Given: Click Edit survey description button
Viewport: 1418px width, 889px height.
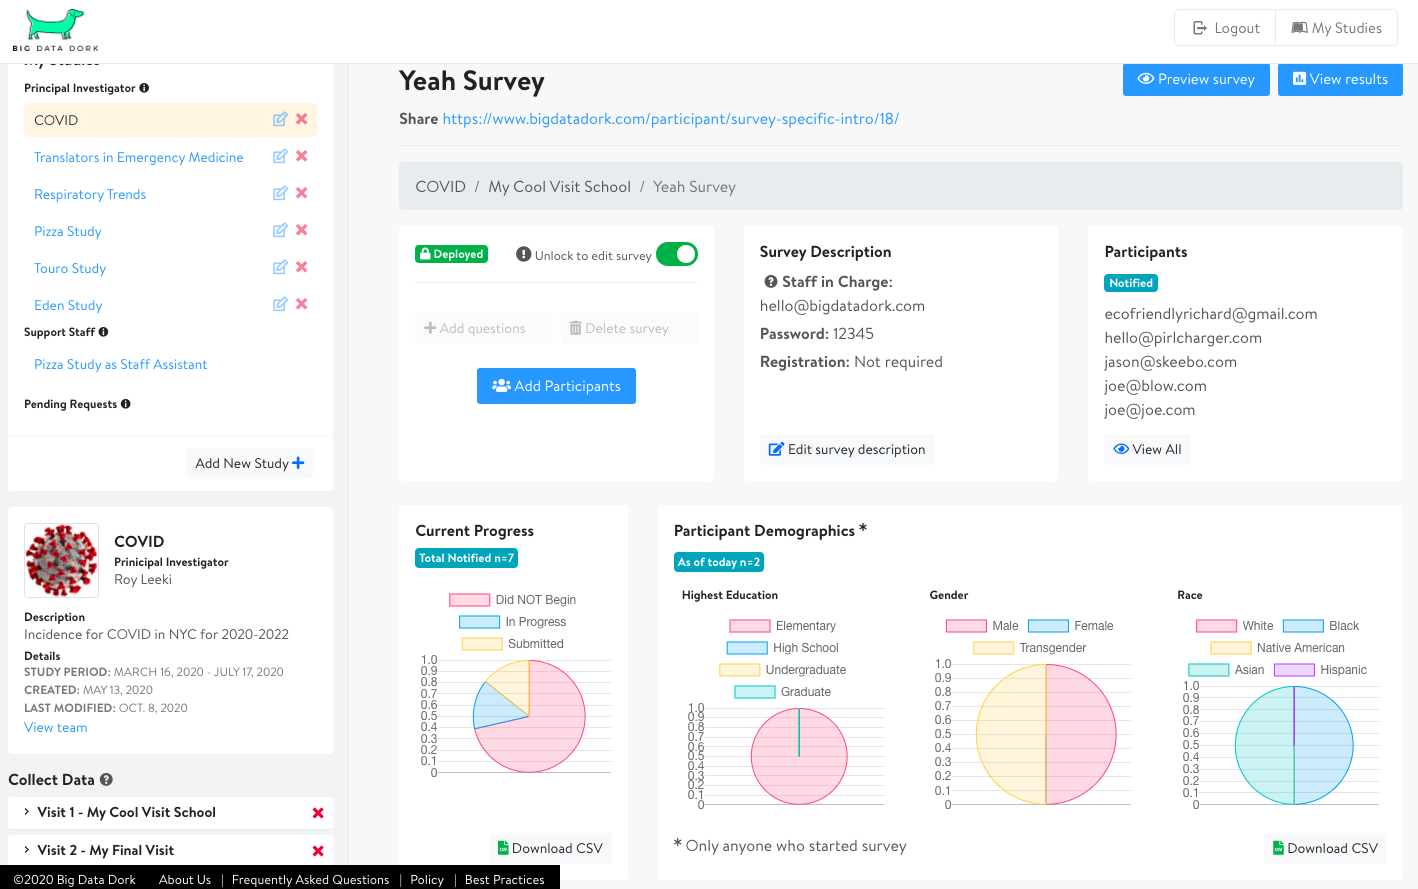Looking at the screenshot, I should pyautogui.click(x=847, y=450).
